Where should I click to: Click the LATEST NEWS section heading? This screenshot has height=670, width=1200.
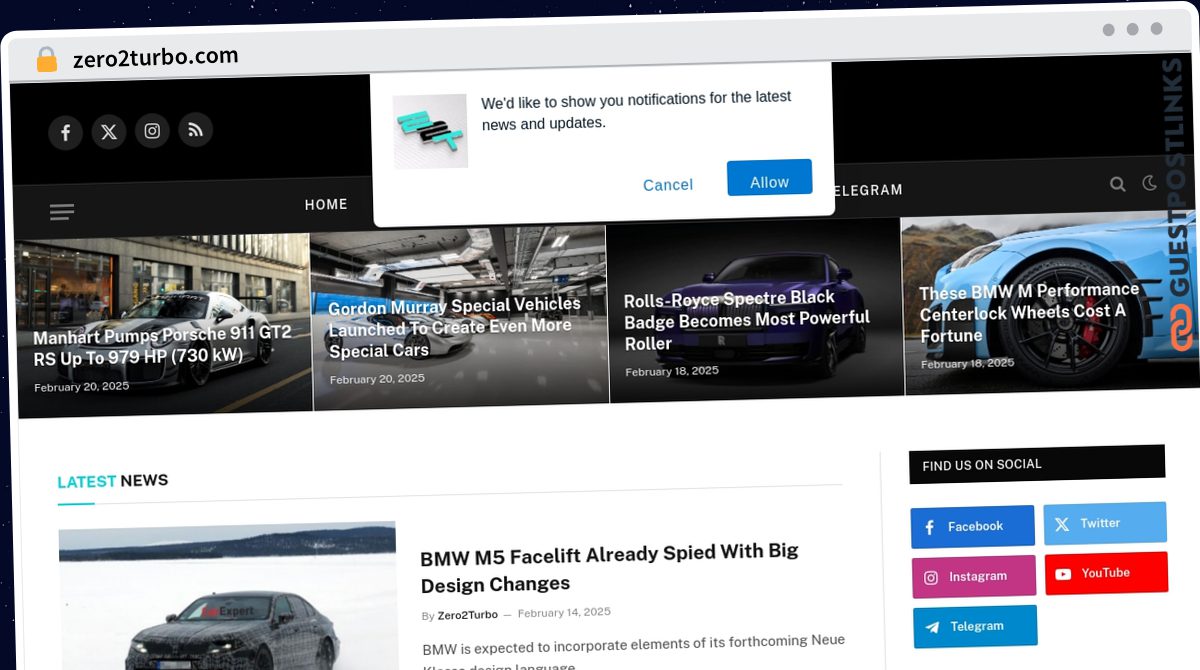tap(113, 481)
